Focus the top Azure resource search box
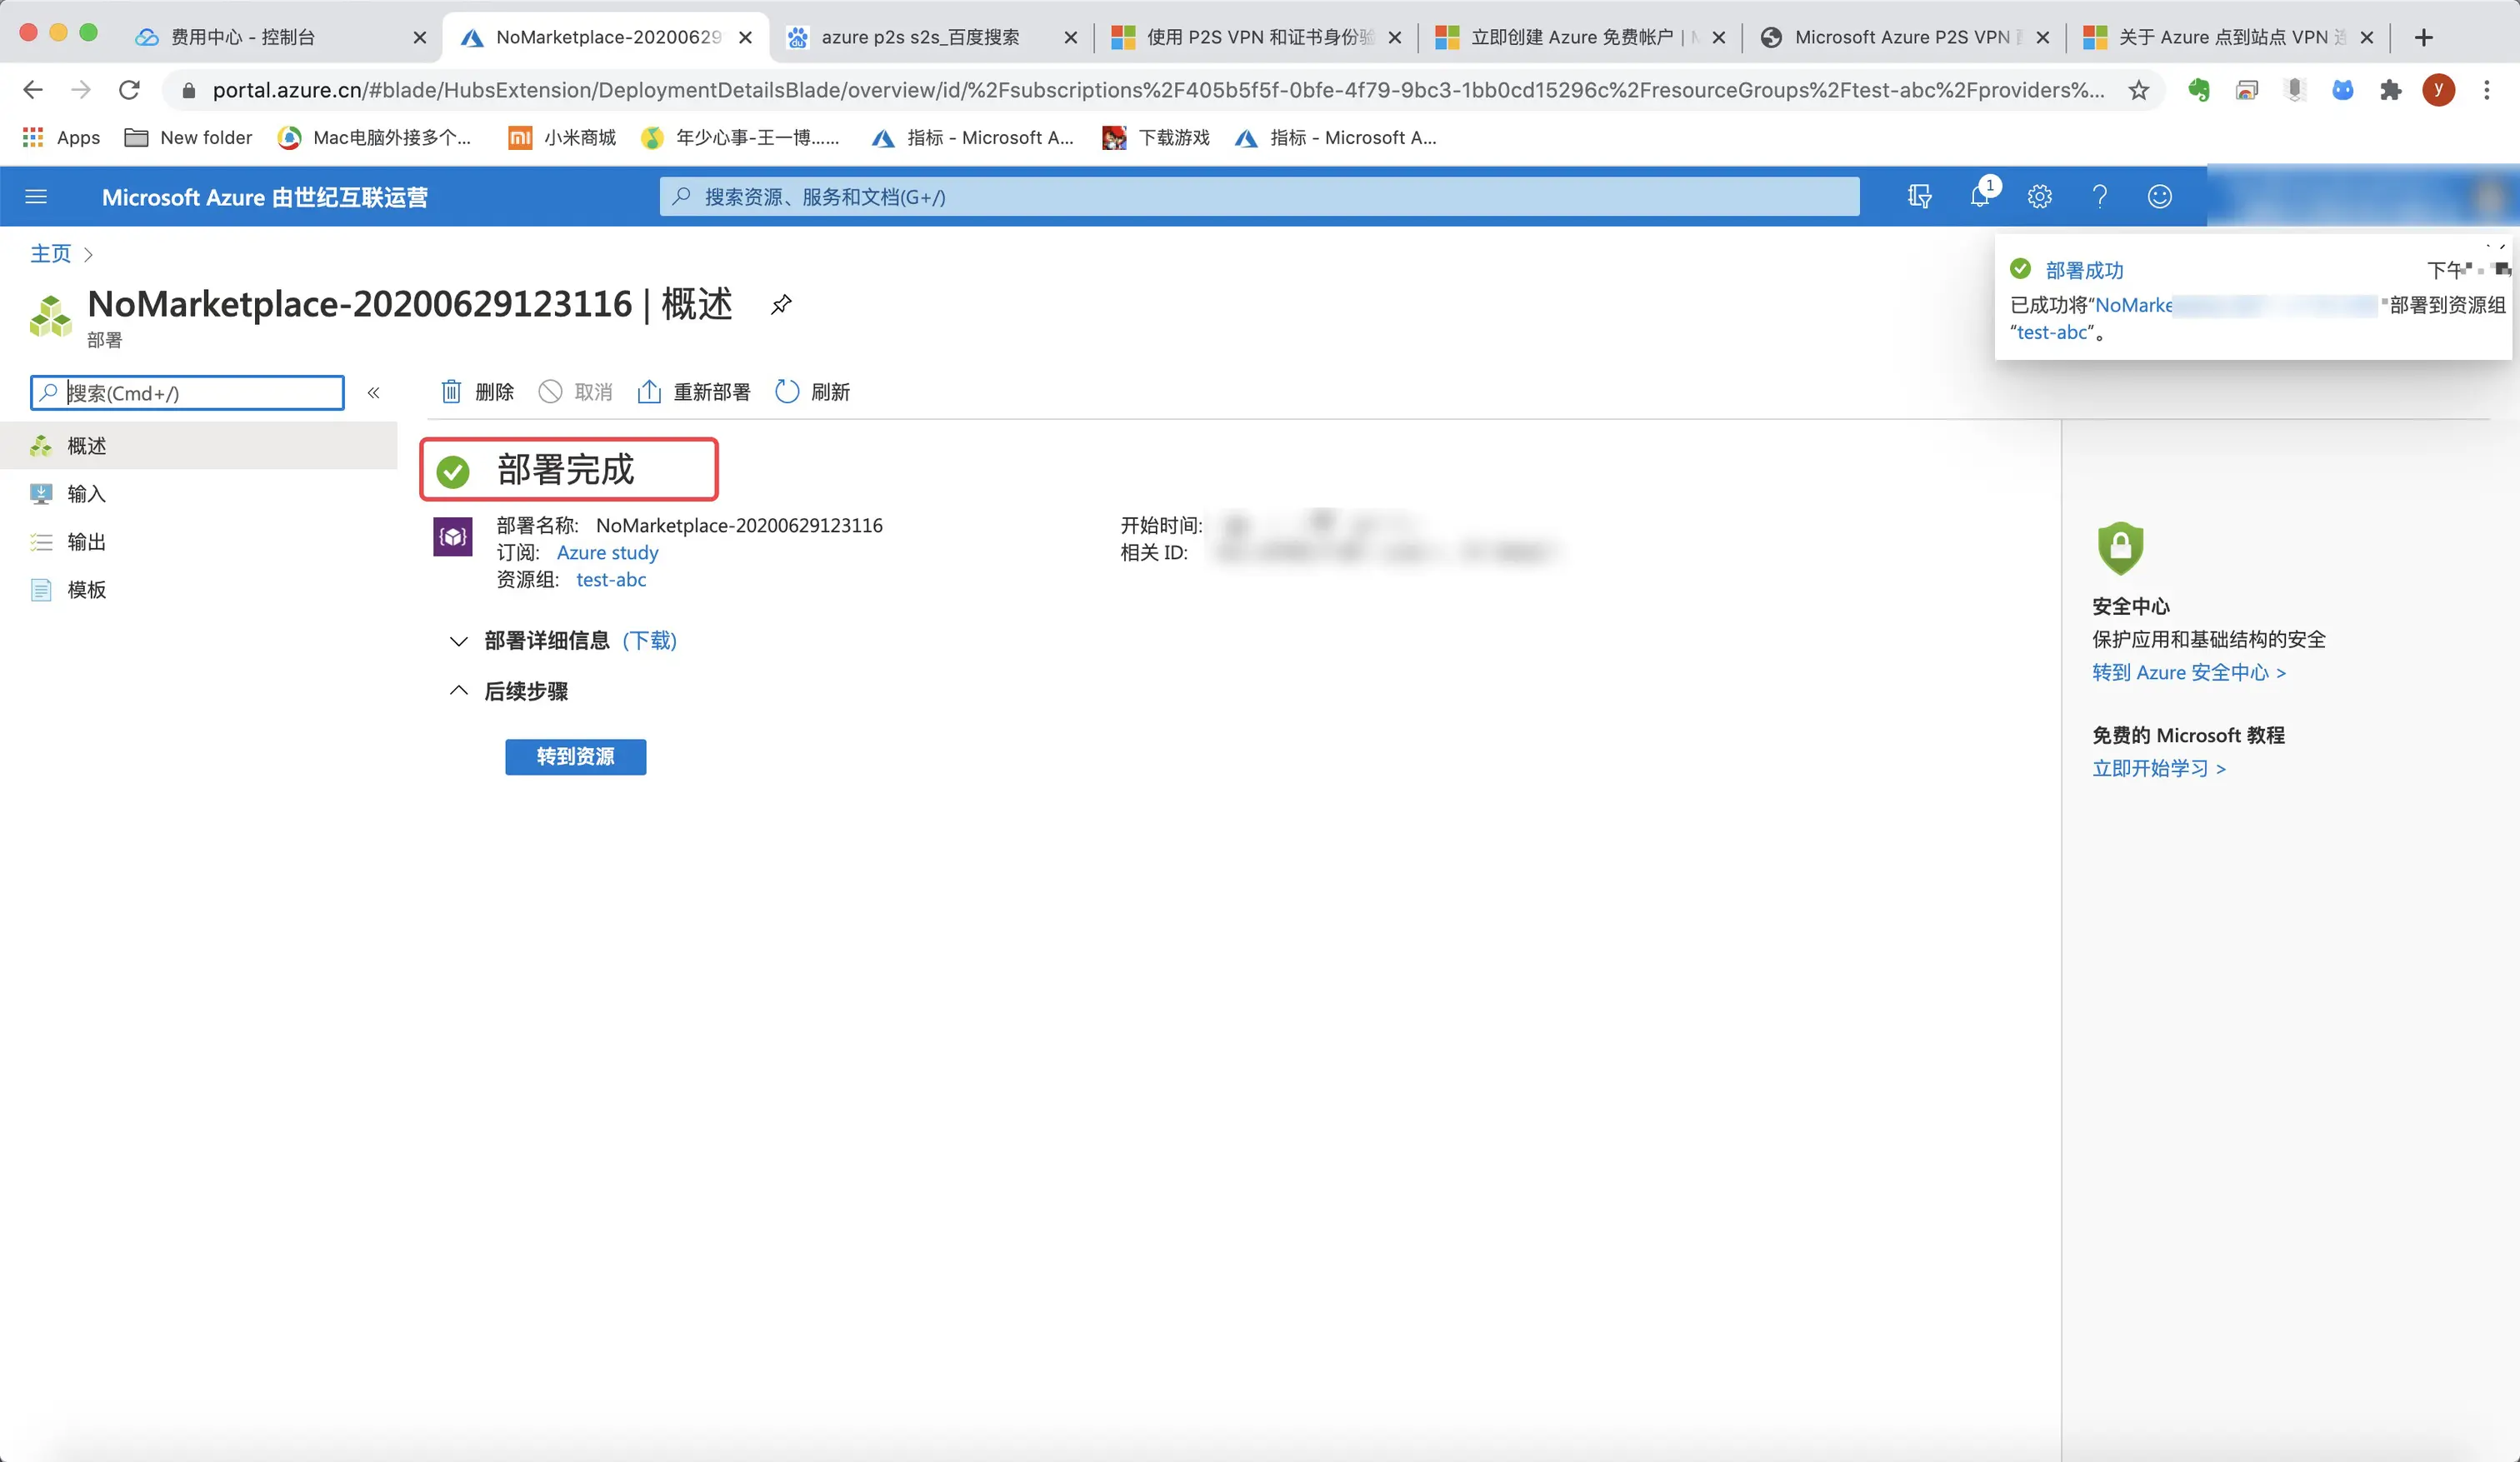The width and height of the screenshot is (2520, 1462). click(x=1258, y=197)
